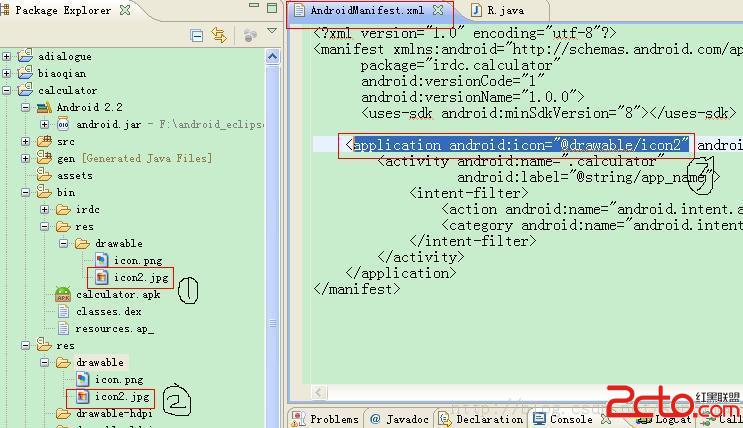Click the uses-sdk minSdkVersion line

point(548,113)
